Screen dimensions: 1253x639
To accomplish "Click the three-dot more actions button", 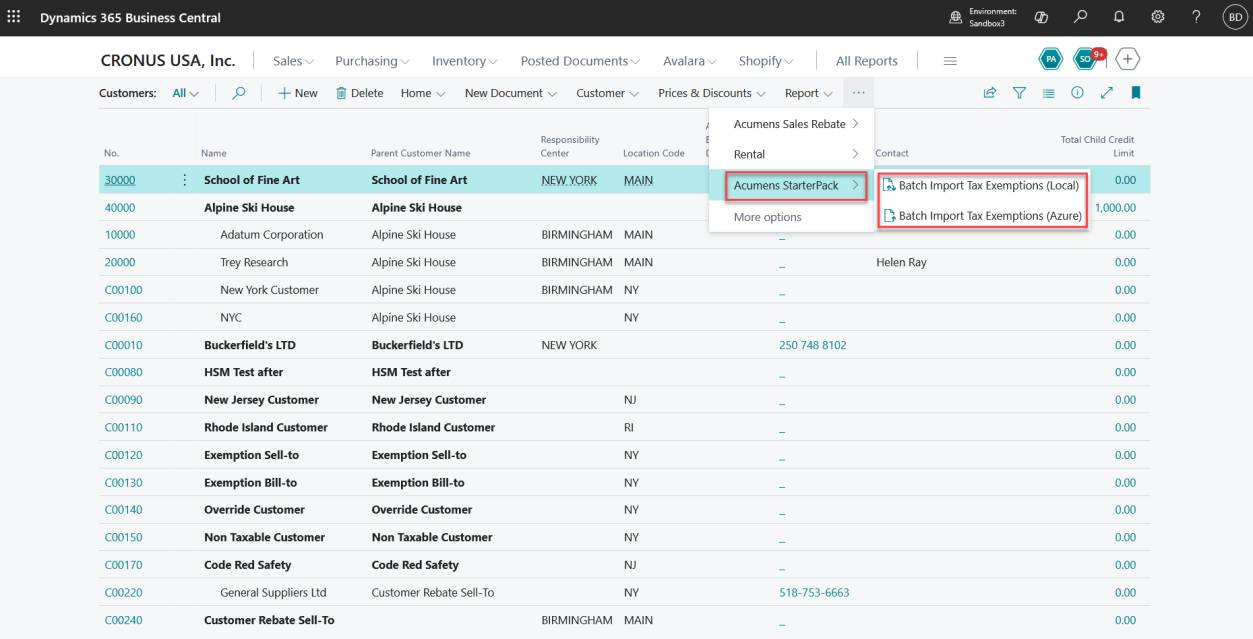I will click(x=858, y=93).
